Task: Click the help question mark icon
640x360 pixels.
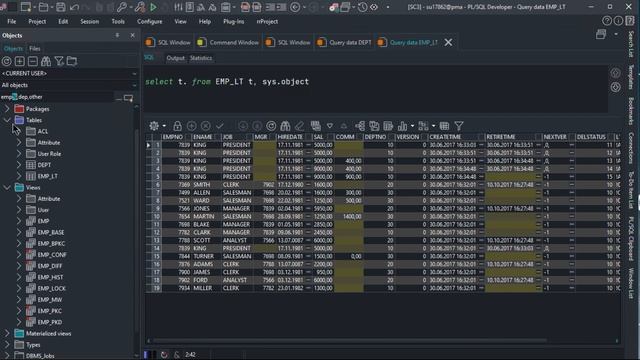Action: [x=607, y=21]
